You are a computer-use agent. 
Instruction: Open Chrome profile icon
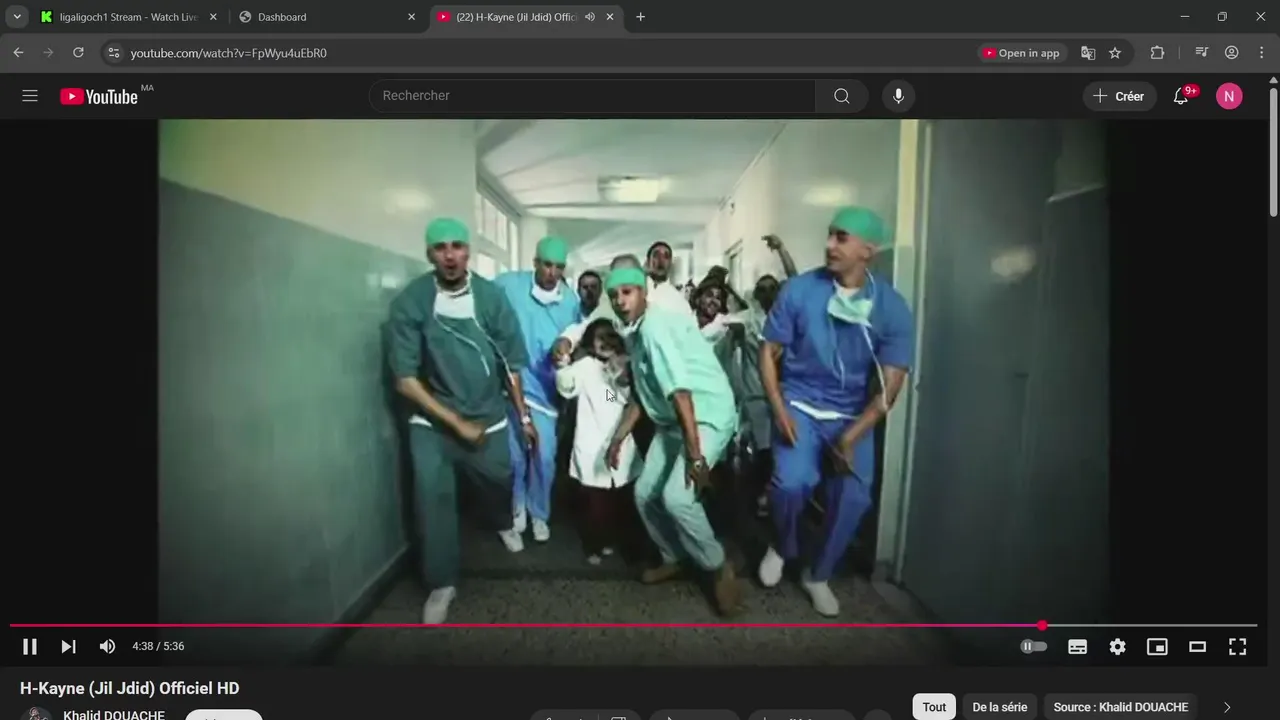click(1232, 53)
